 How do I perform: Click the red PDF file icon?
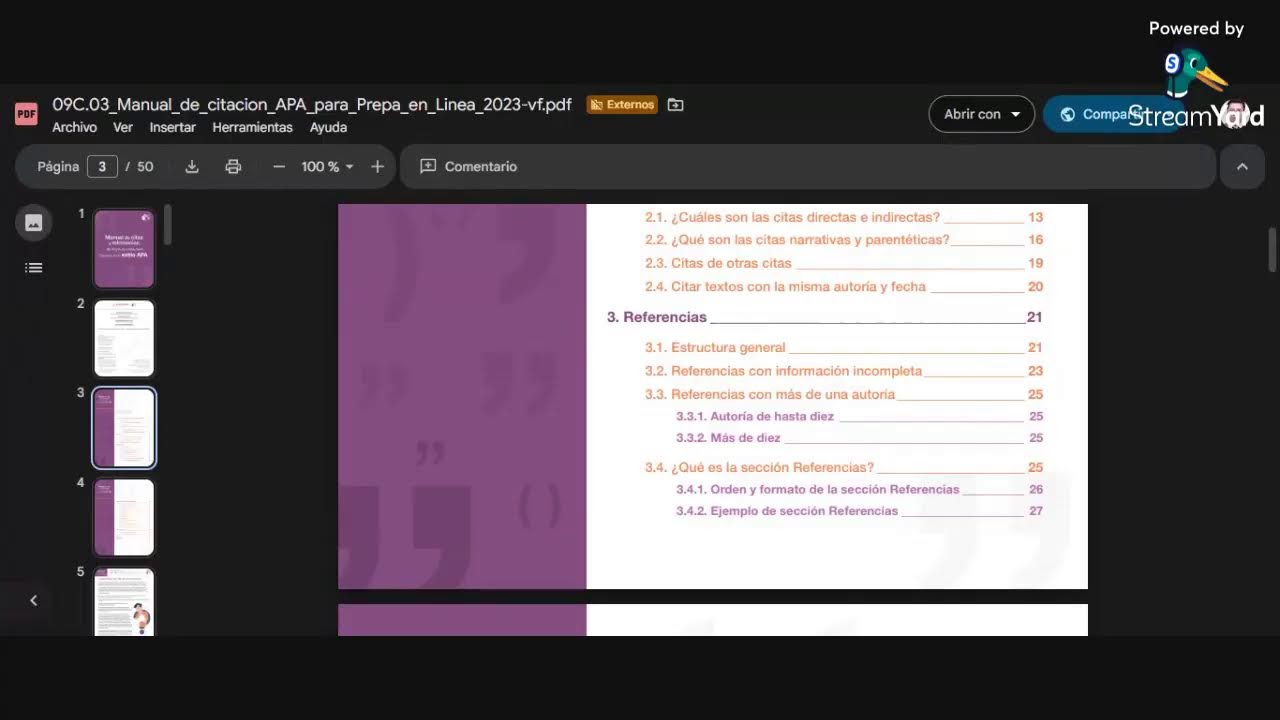[x=26, y=114]
